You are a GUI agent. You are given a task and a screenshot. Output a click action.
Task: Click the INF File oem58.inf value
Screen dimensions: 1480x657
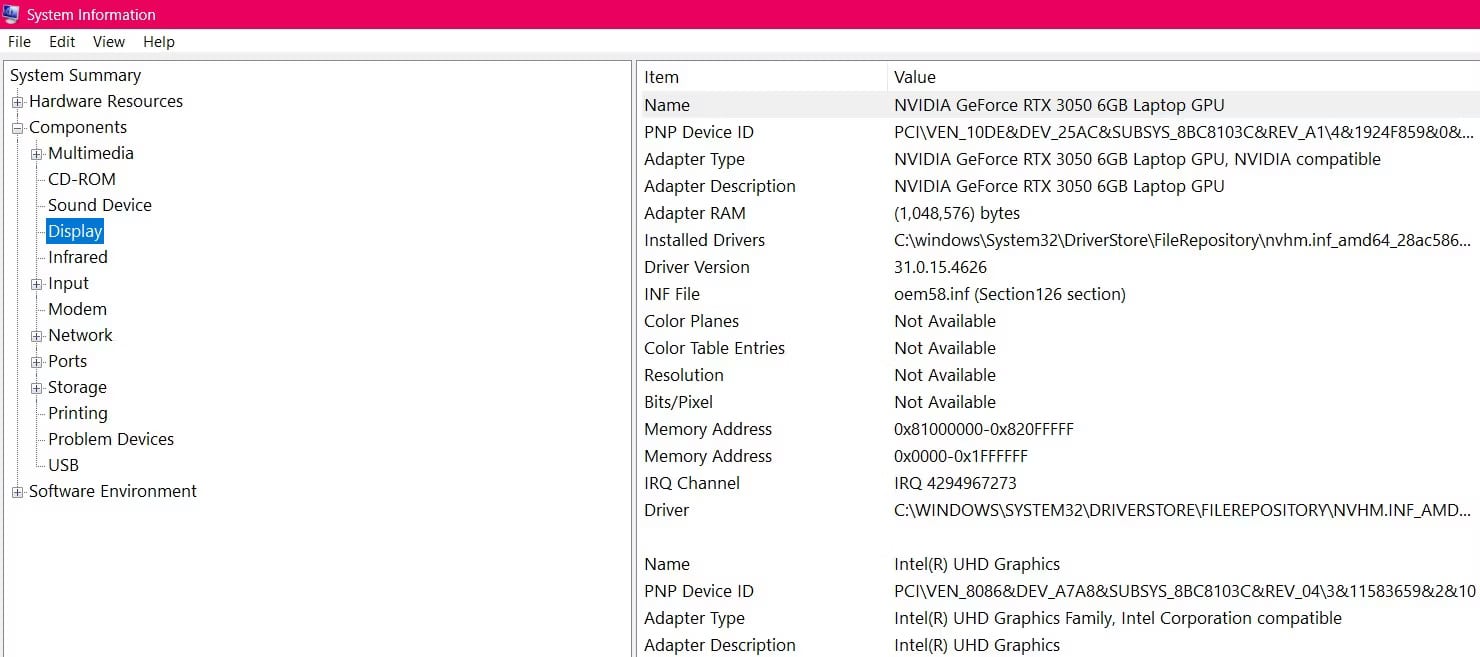point(1010,294)
